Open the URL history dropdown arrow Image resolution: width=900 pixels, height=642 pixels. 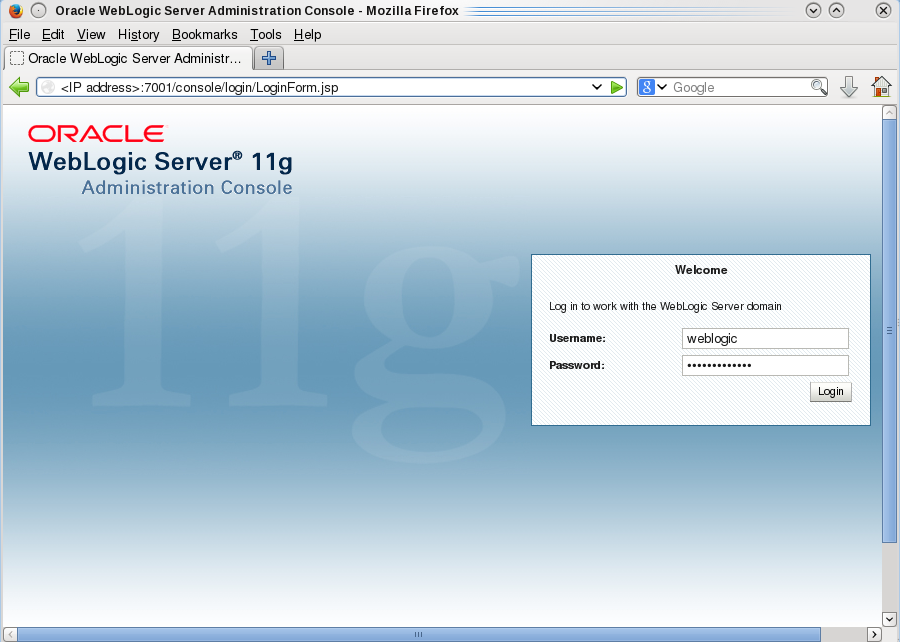(596, 87)
